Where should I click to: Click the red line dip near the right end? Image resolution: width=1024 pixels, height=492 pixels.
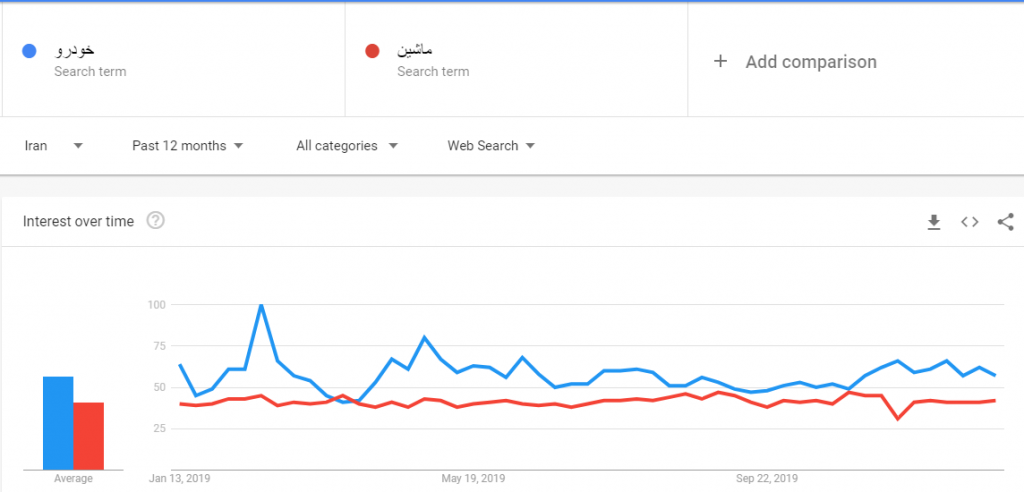pos(898,418)
